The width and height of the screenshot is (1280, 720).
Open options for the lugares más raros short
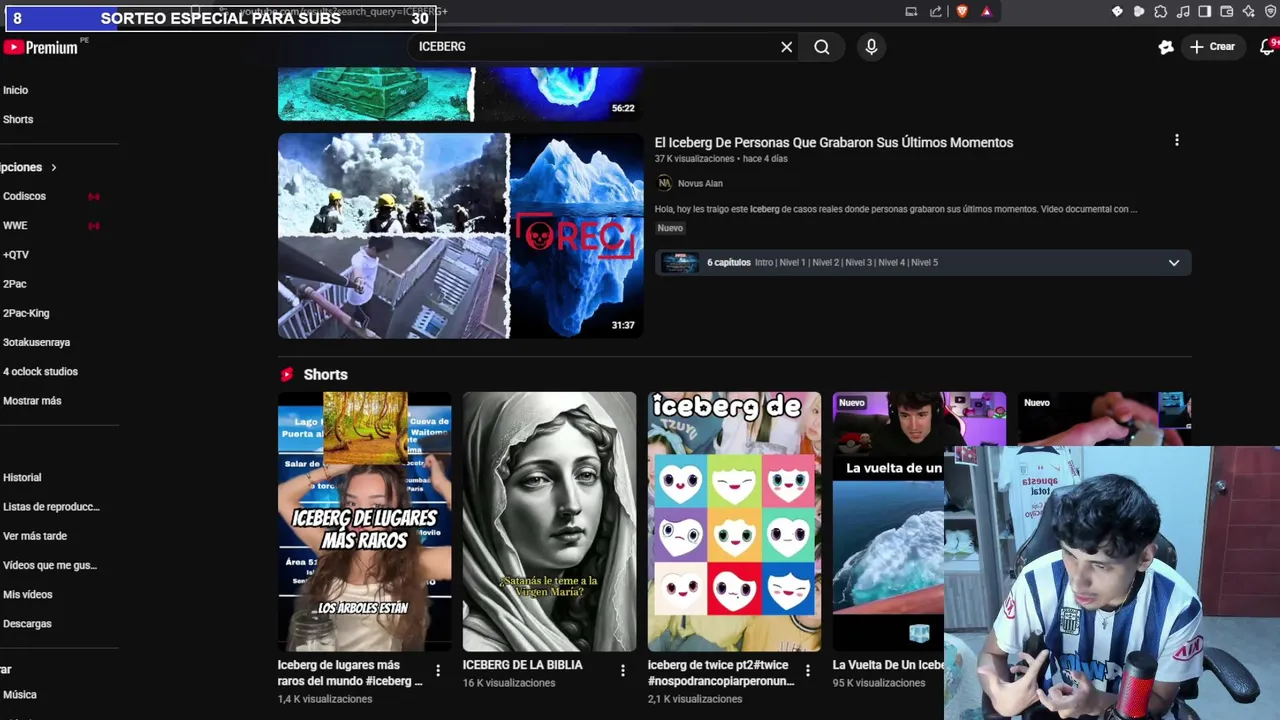pos(437,671)
